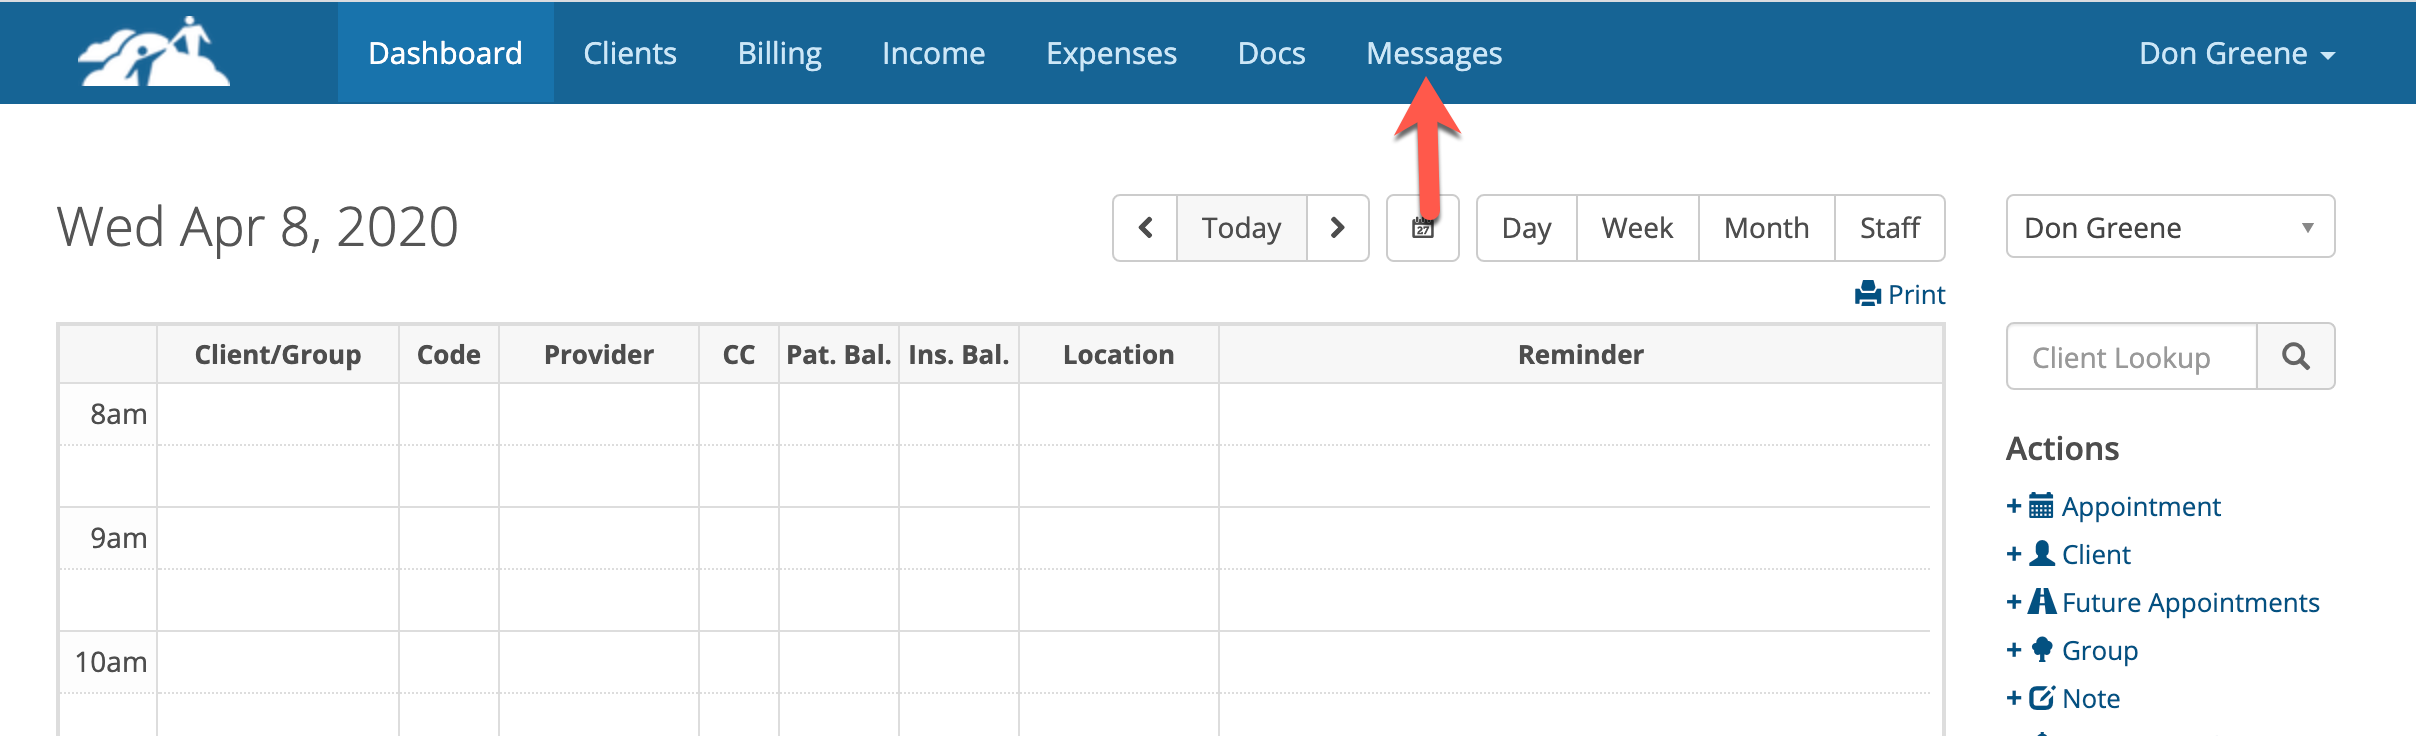Add new Note action
Image resolution: width=2416 pixels, height=736 pixels.
click(2089, 699)
